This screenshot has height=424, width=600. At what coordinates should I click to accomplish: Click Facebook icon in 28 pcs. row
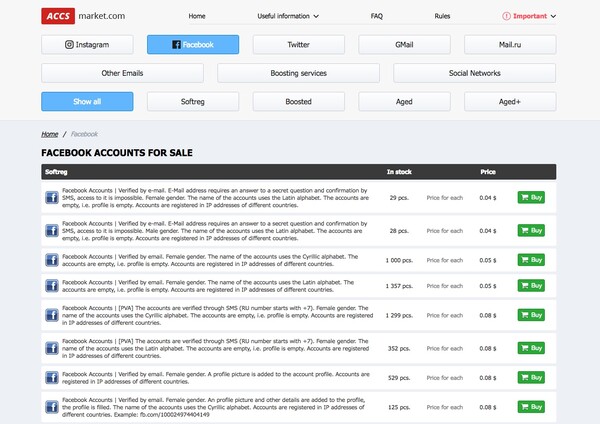click(52, 230)
